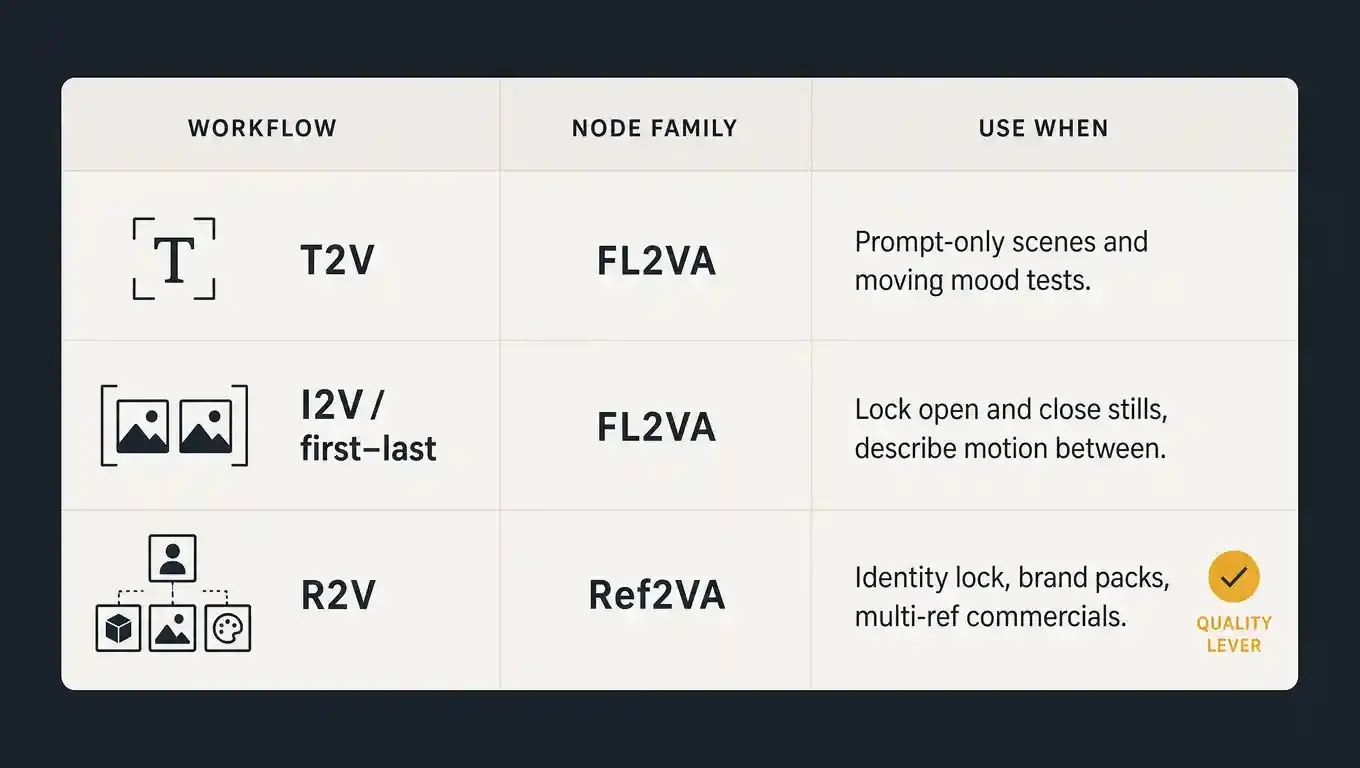Image resolution: width=1360 pixels, height=768 pixels.
Task: Click the landscape image reference icon
Action: (x=173, y=628)
